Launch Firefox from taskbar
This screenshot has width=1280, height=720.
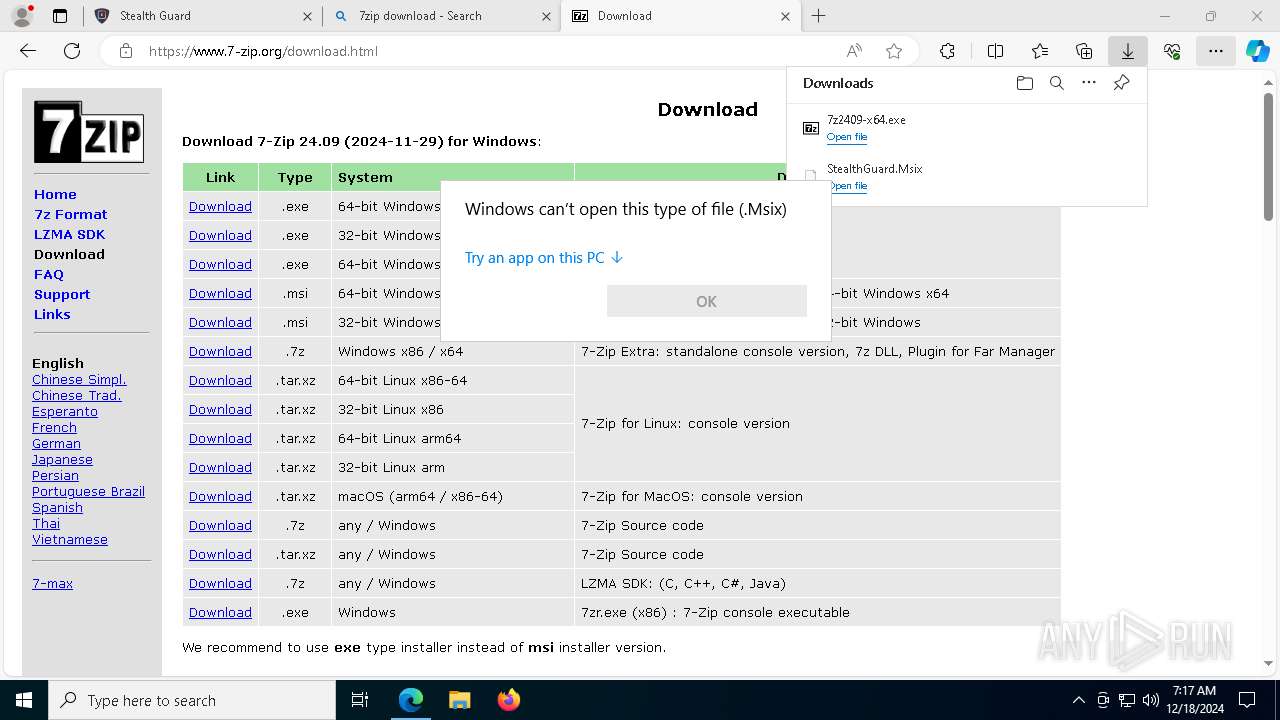(508, 700)
